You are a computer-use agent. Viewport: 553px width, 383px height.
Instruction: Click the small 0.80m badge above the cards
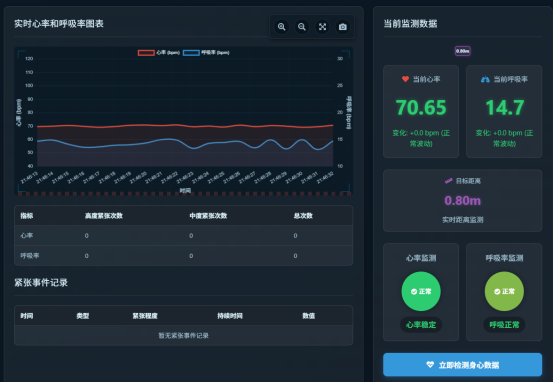[462, 51]
